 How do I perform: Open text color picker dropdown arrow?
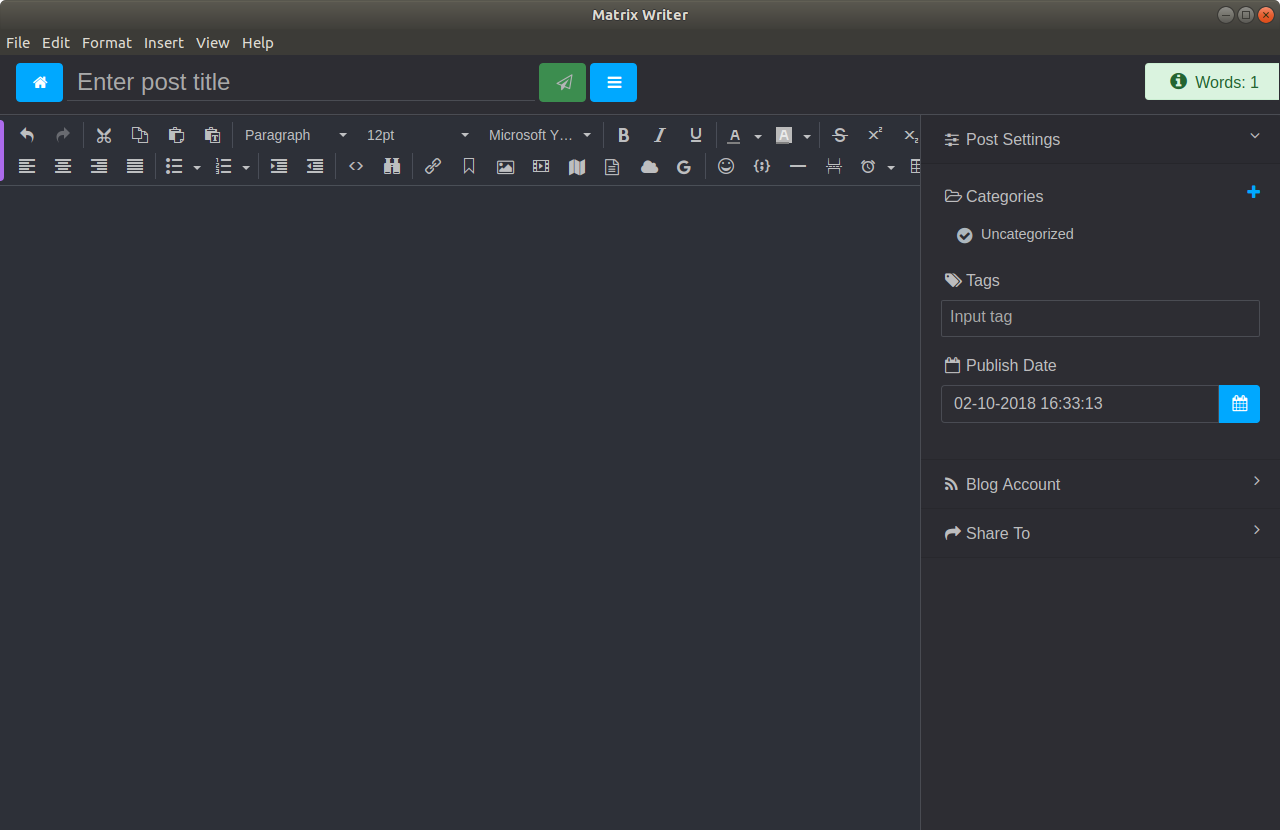pos(758,135)
